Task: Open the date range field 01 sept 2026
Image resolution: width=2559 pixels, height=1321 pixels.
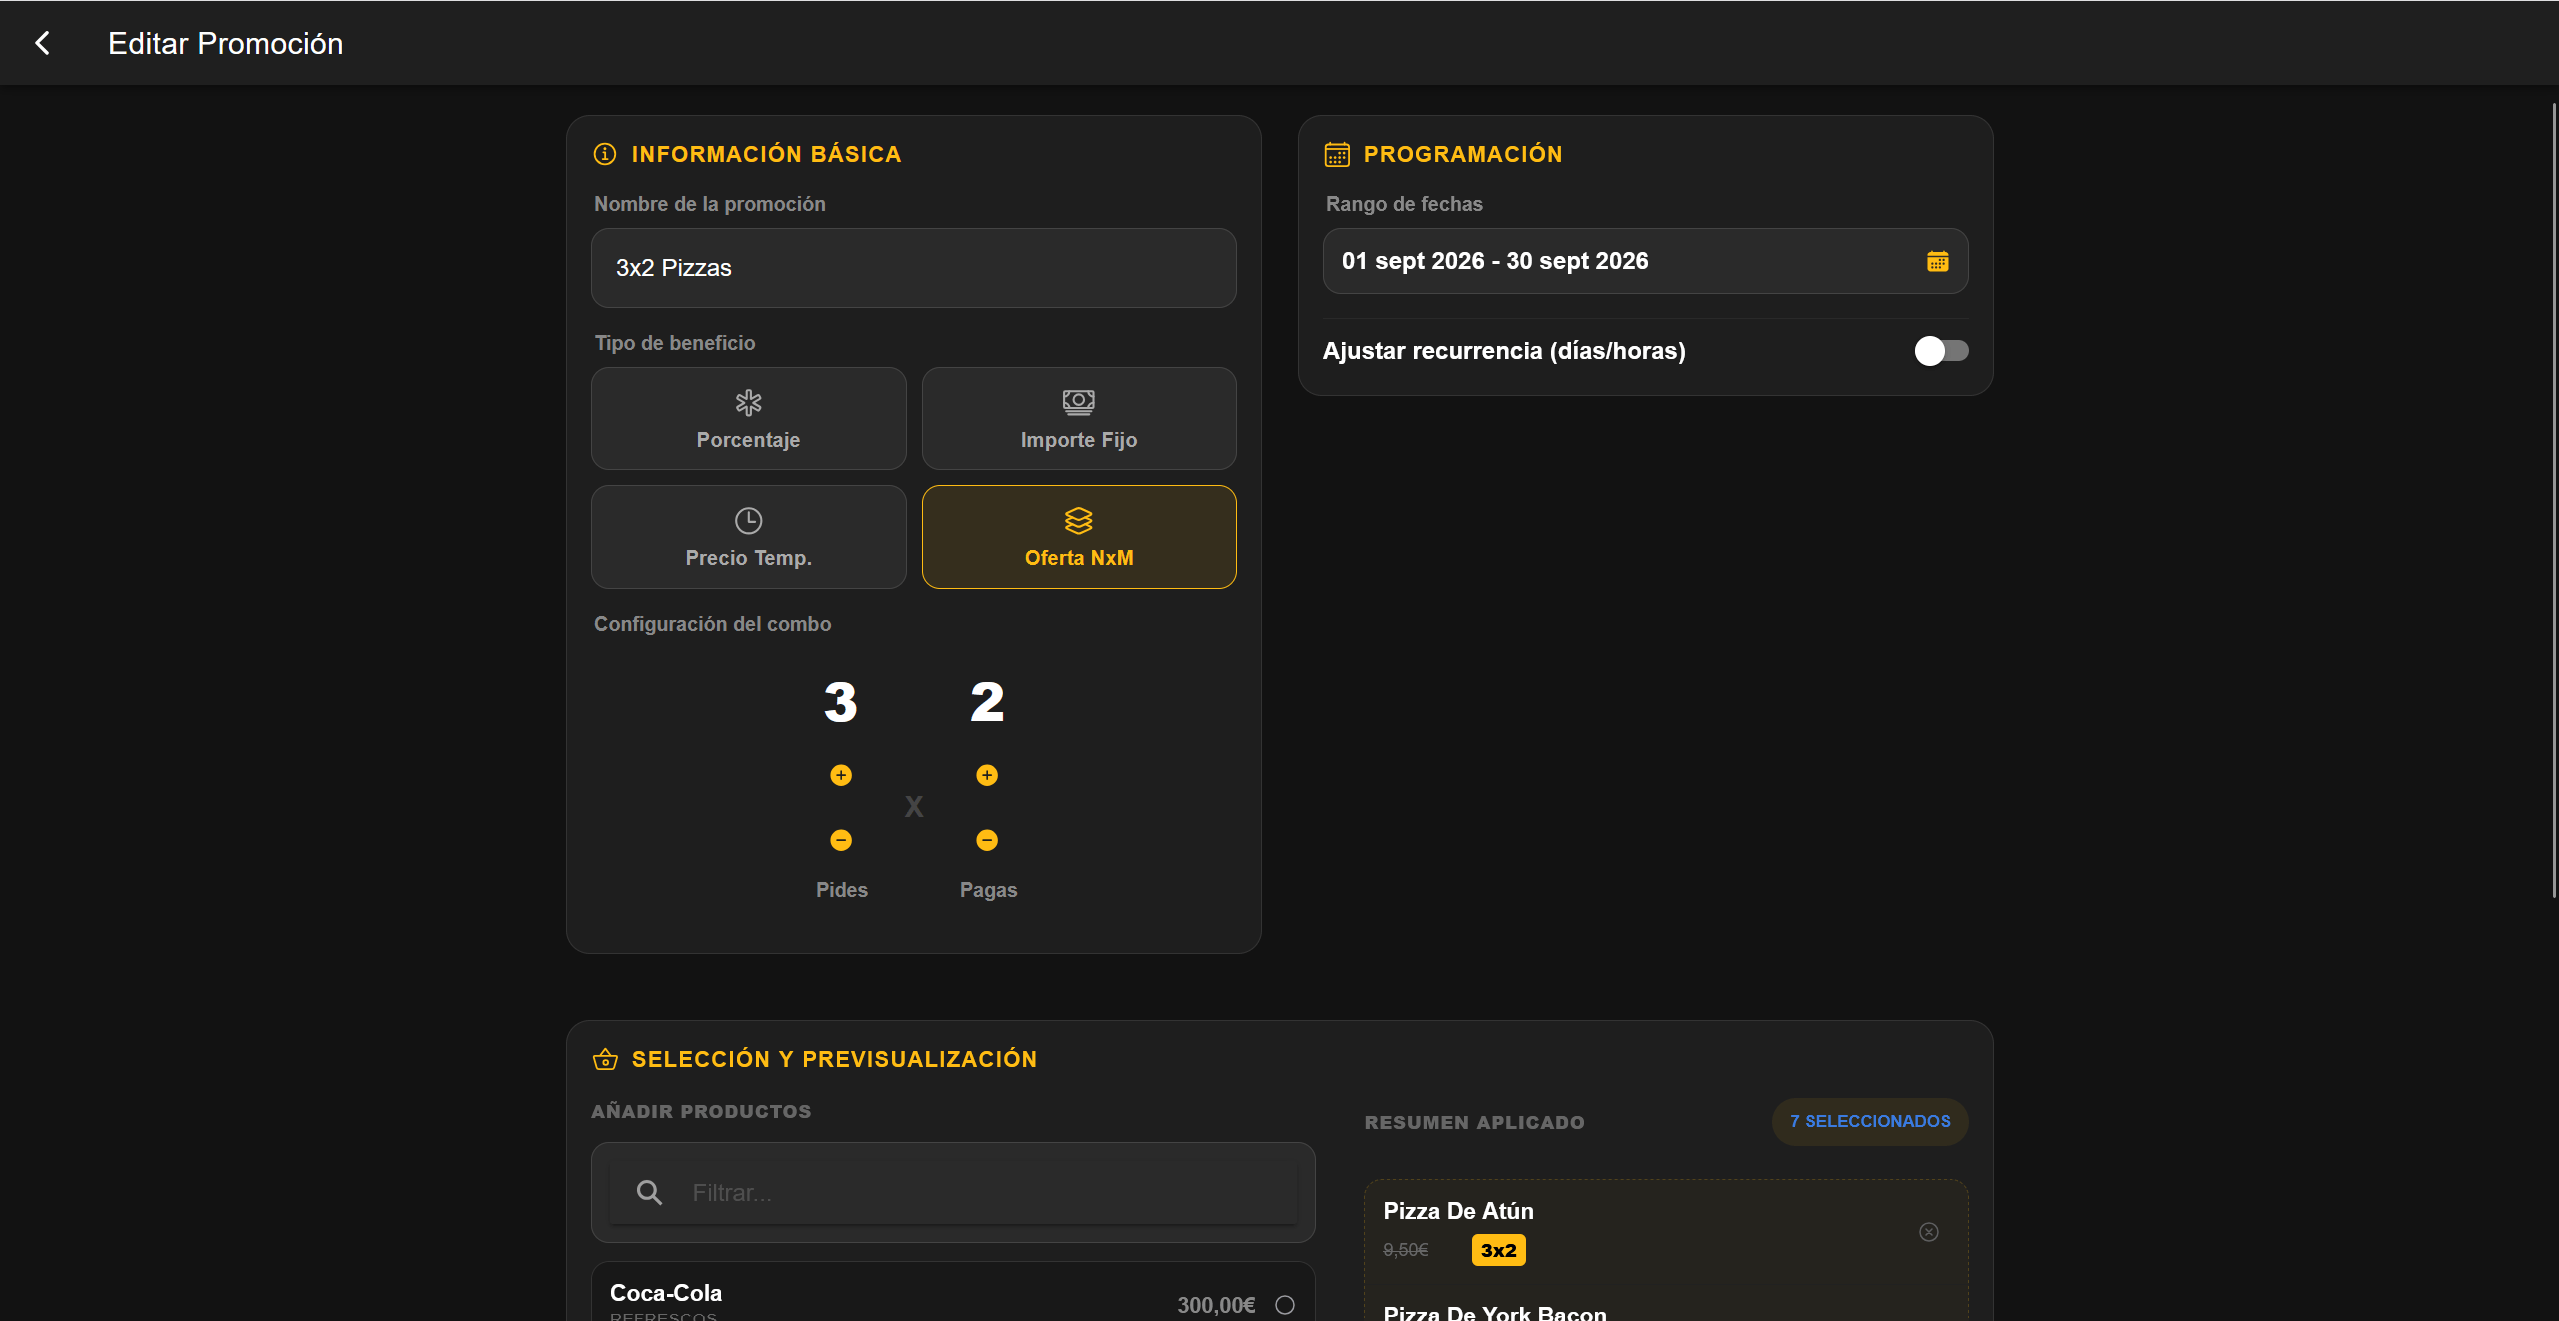Action: coord(1645,261)
